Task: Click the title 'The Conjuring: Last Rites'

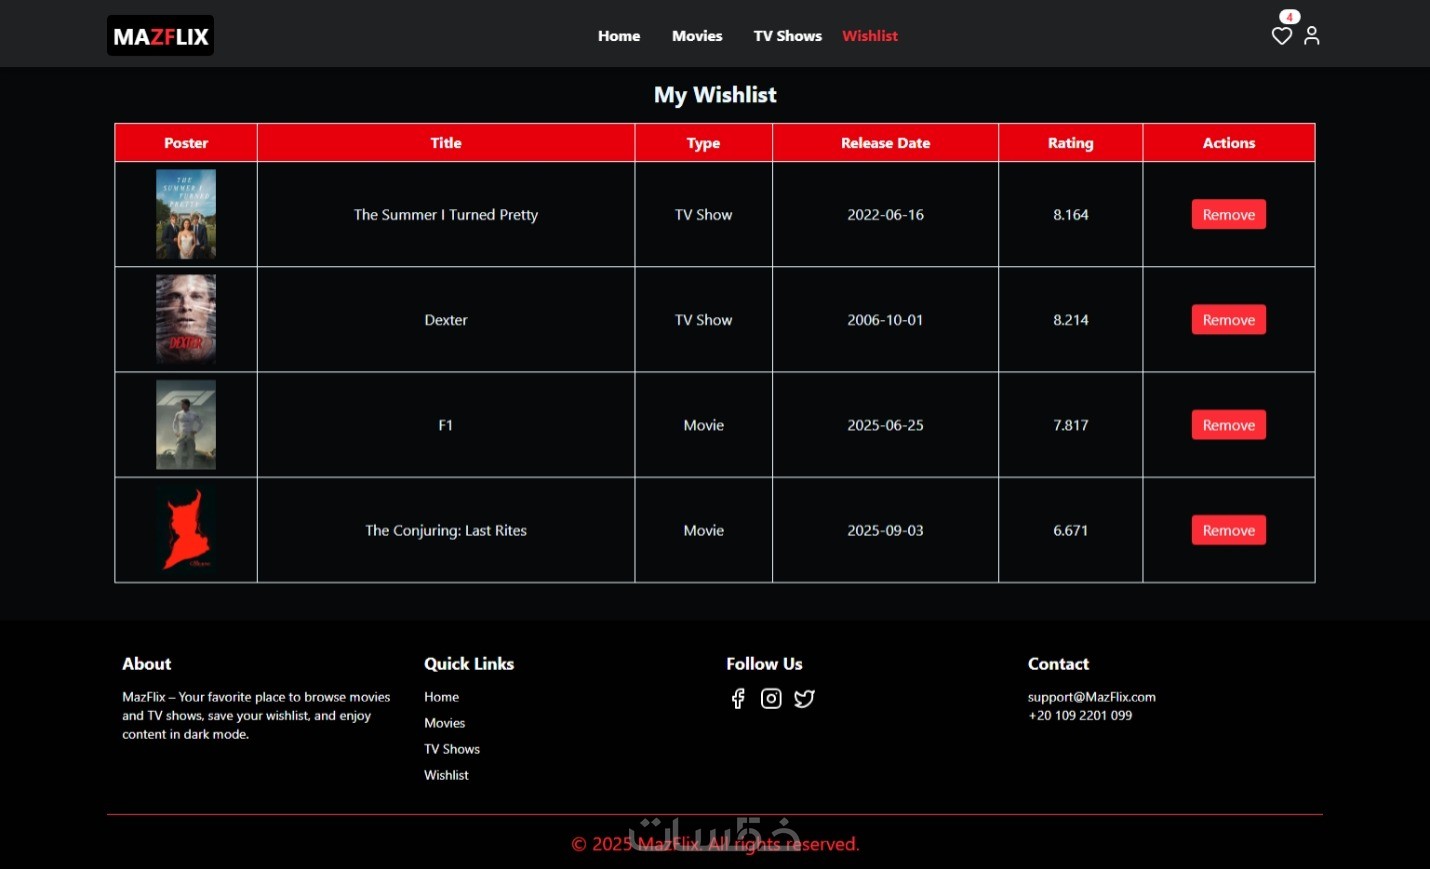Action: (x=446, y=530)
